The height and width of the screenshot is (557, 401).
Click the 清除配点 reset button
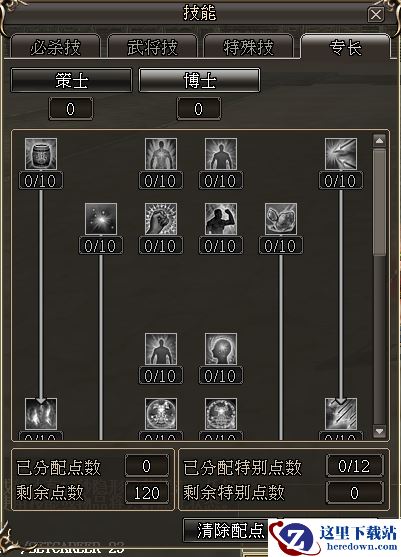click(231, 531)
